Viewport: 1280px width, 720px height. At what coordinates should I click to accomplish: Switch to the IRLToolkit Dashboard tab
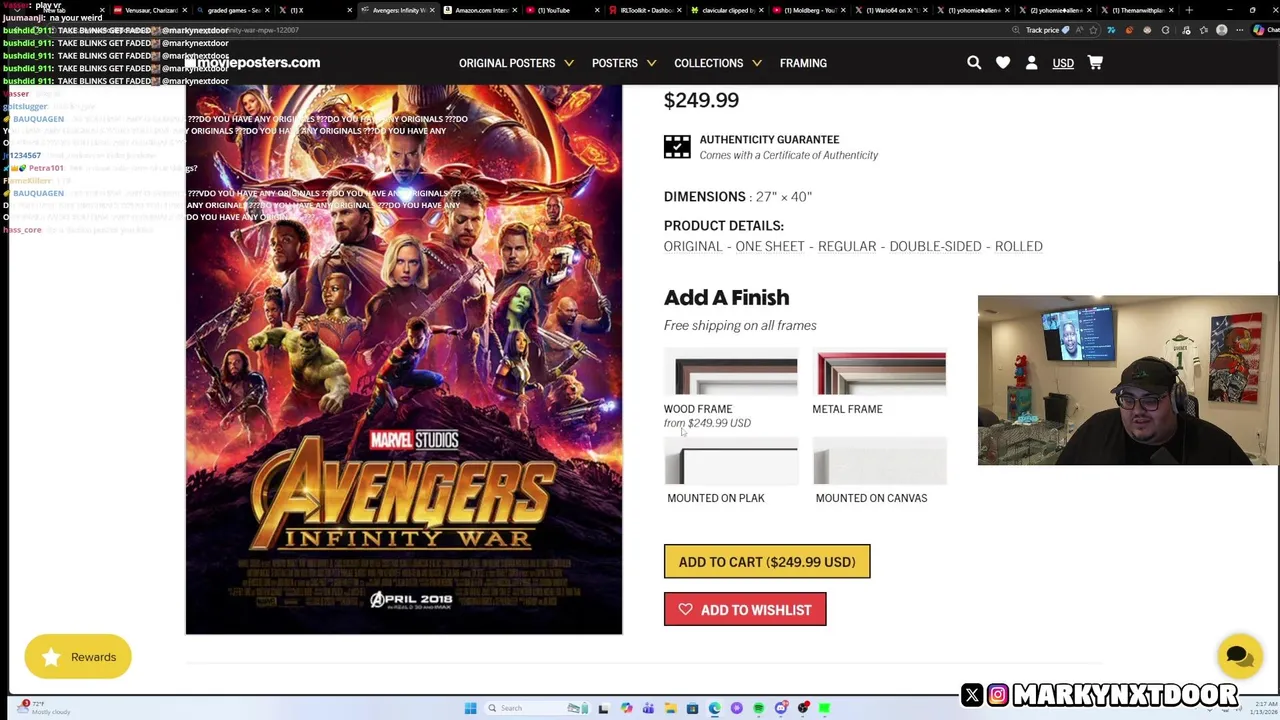coord(646,10)
